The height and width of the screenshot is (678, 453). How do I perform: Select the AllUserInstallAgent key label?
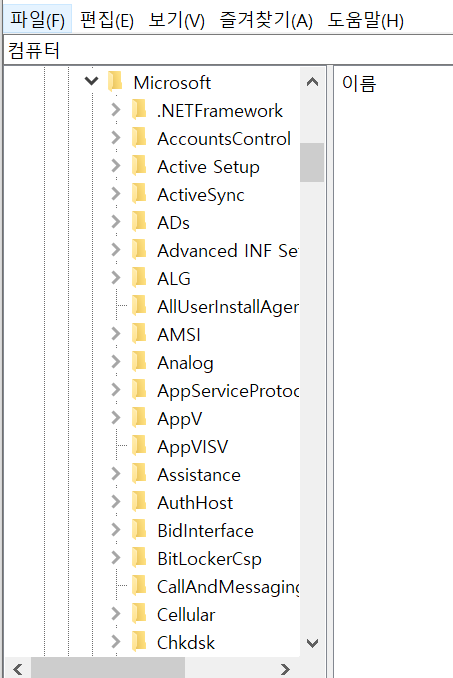[228, 307]
